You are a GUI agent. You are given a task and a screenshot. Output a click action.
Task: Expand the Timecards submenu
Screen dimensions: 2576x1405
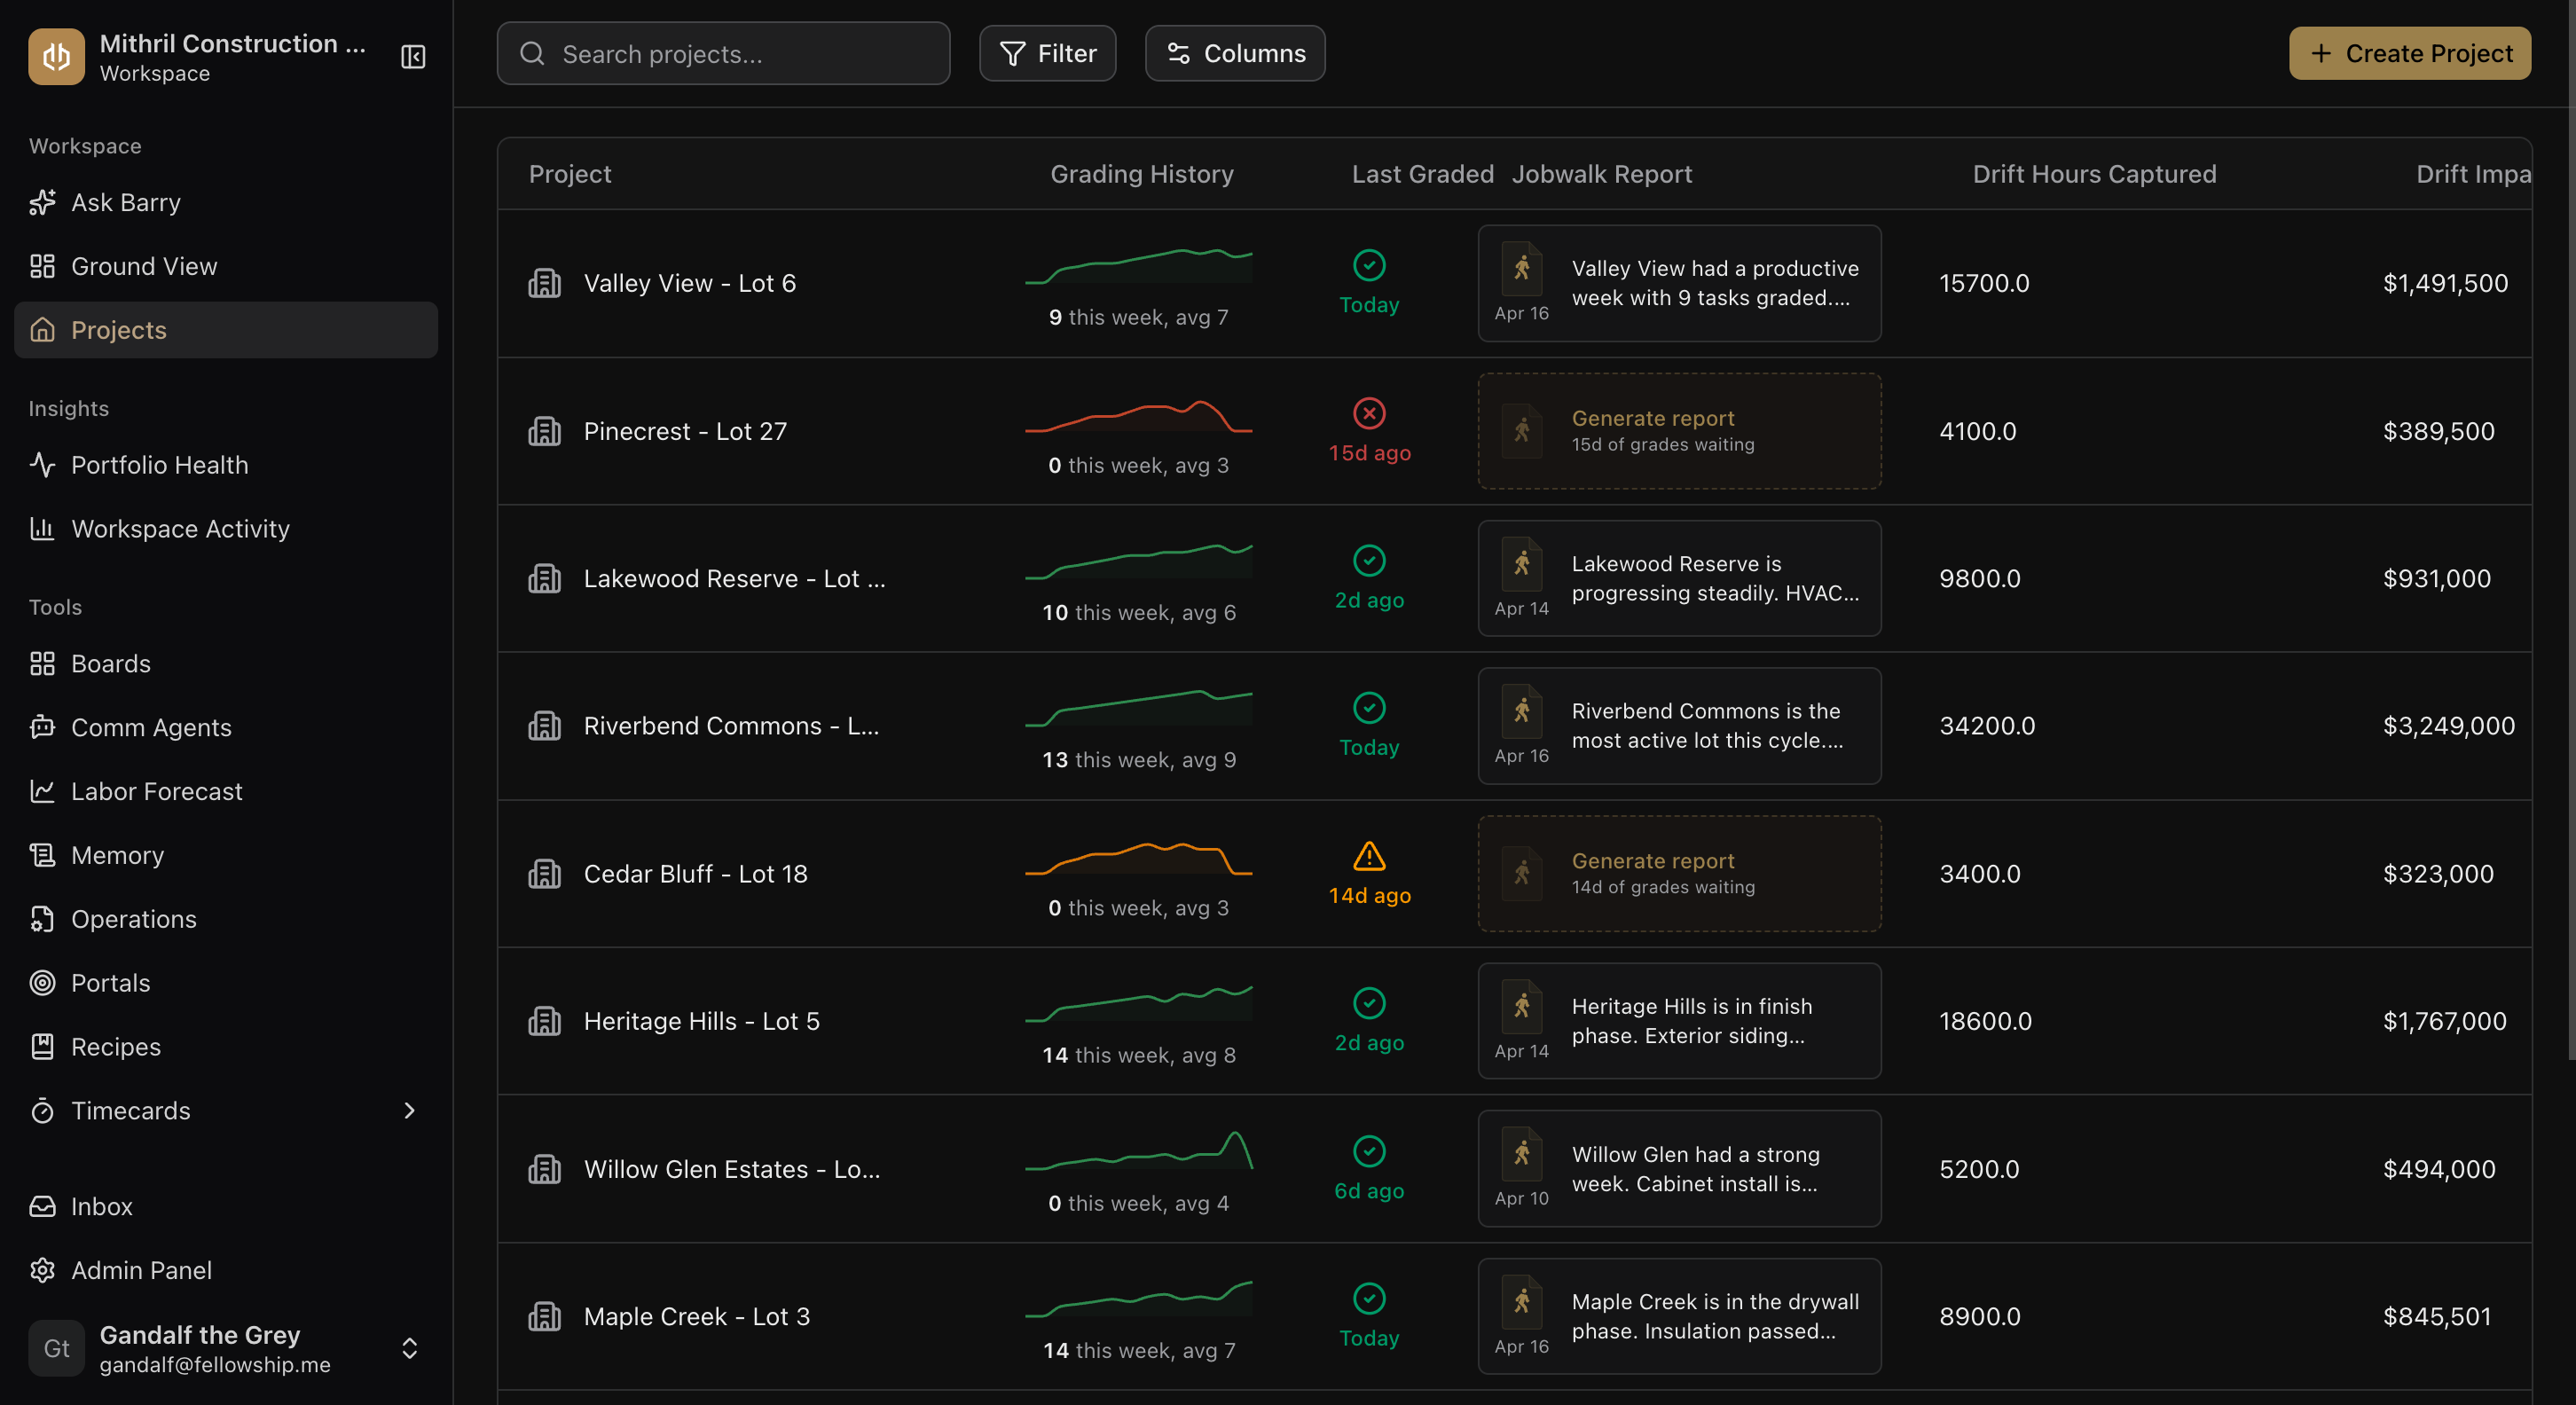tap(408, 1110)
